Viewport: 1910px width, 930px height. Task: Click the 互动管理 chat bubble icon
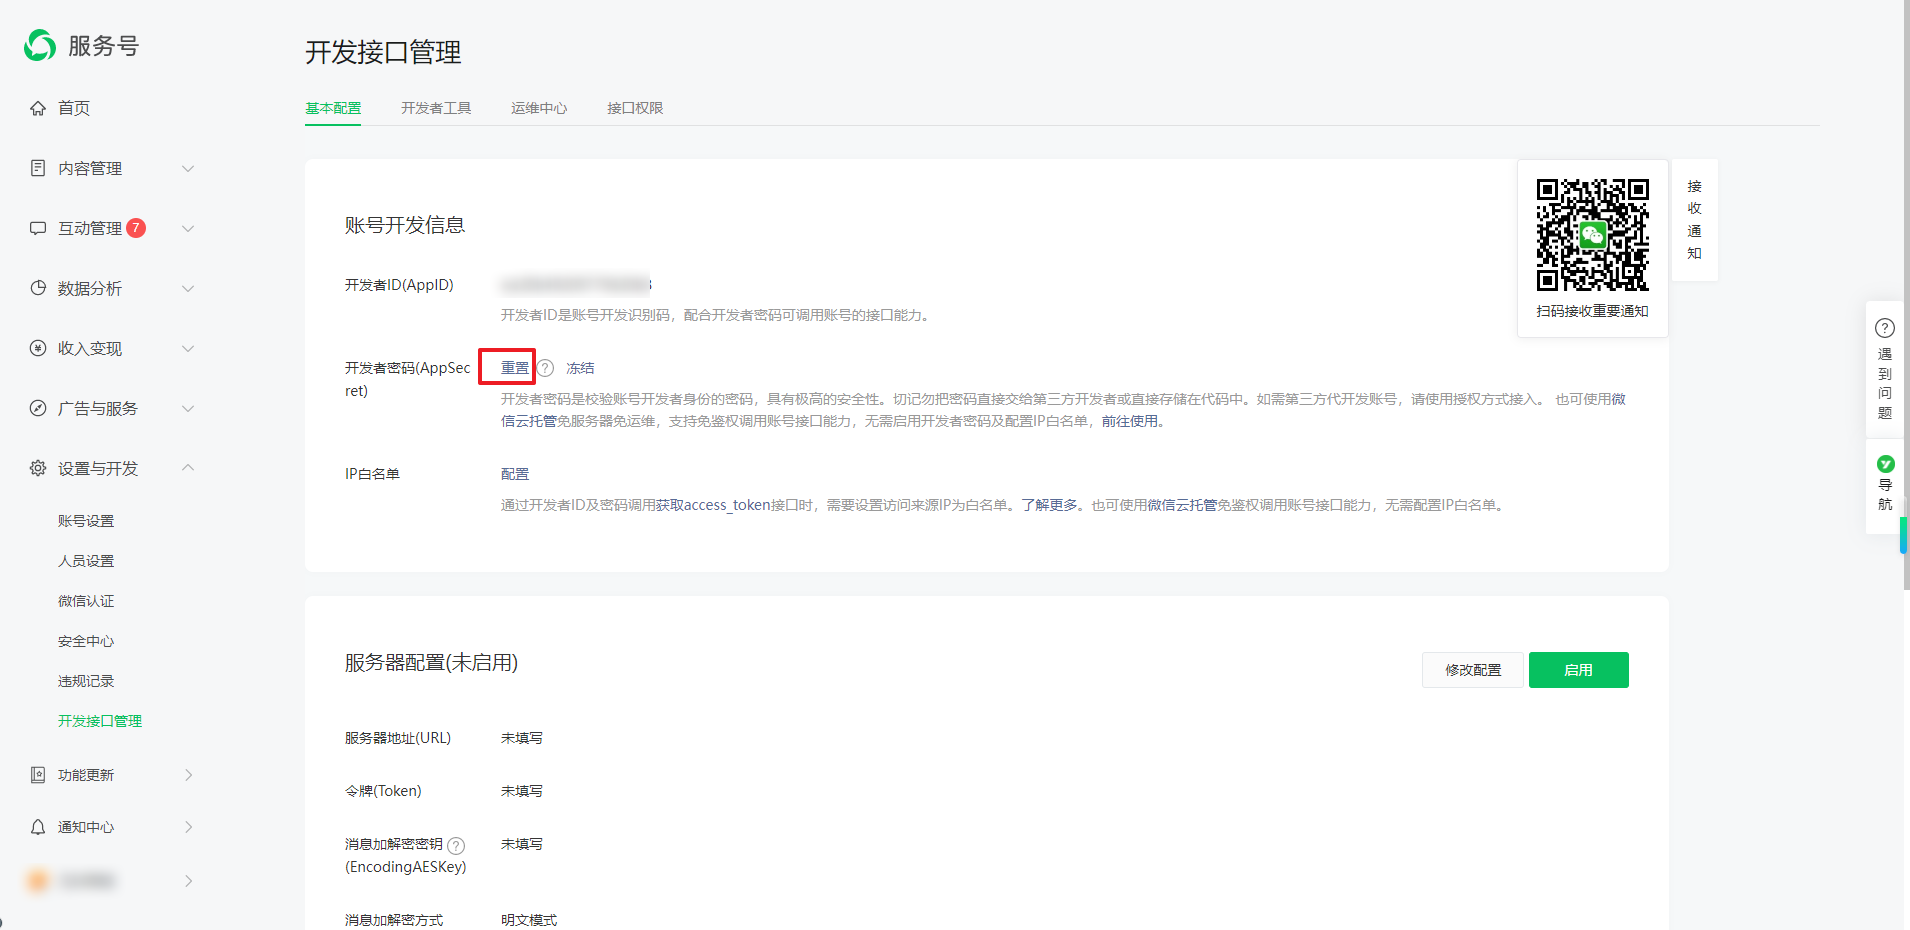(38, 228)
